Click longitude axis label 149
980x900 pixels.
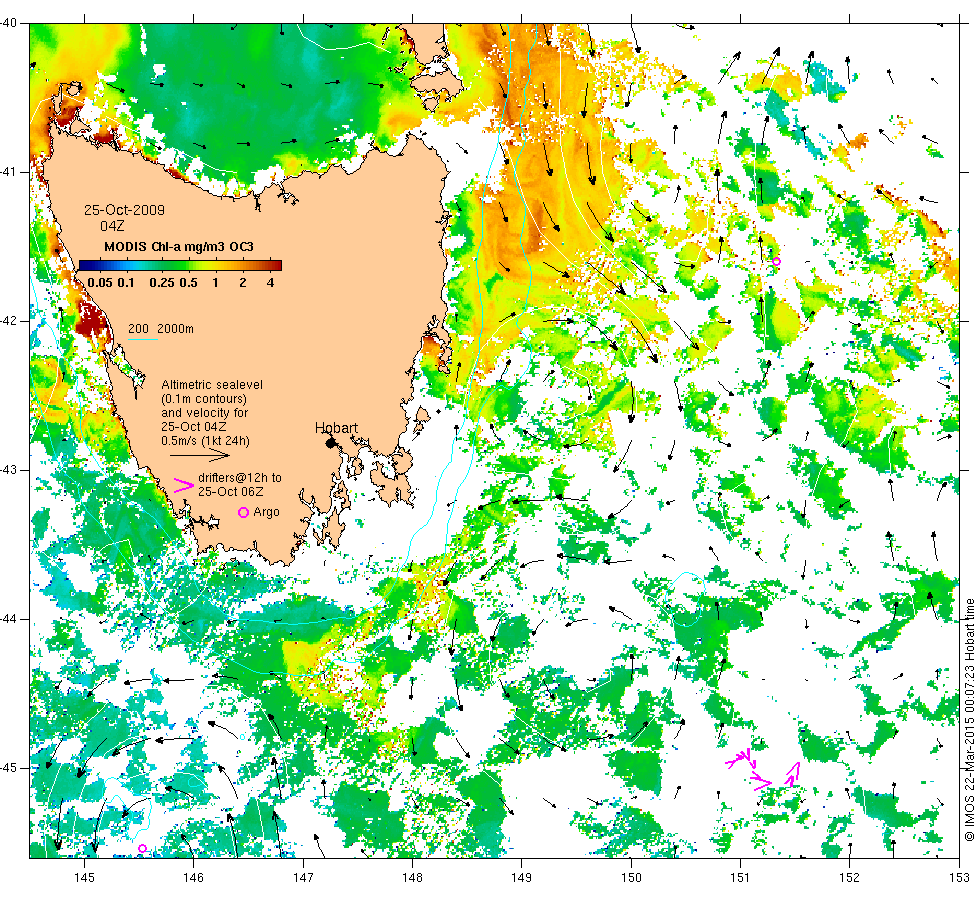[x=522, y=878]
